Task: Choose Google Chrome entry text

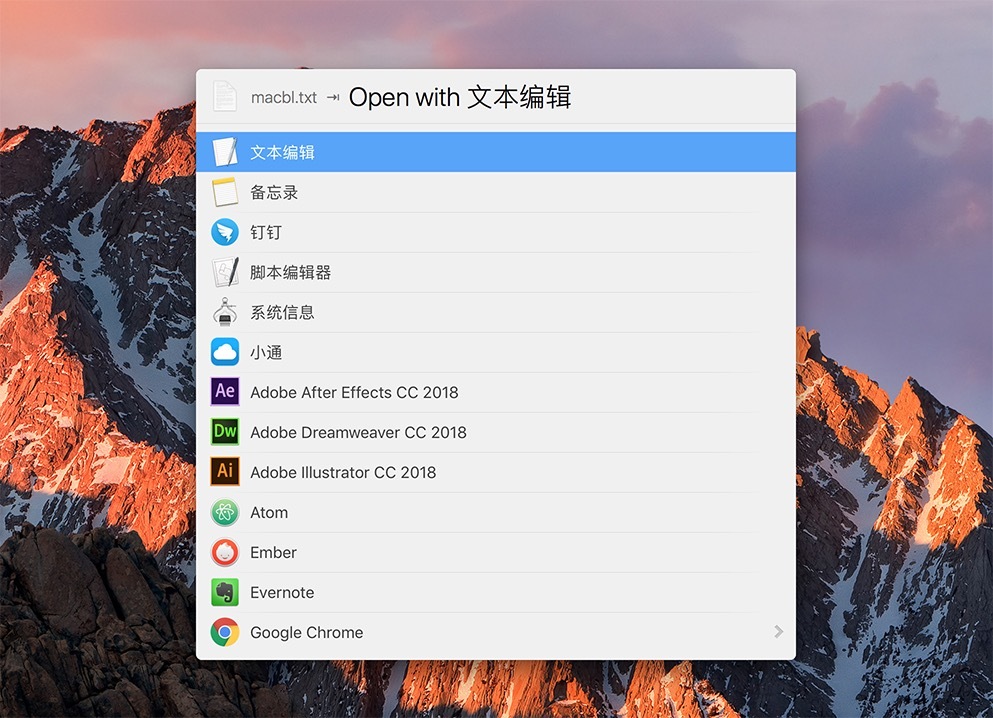Action: (x=307, y=633)
